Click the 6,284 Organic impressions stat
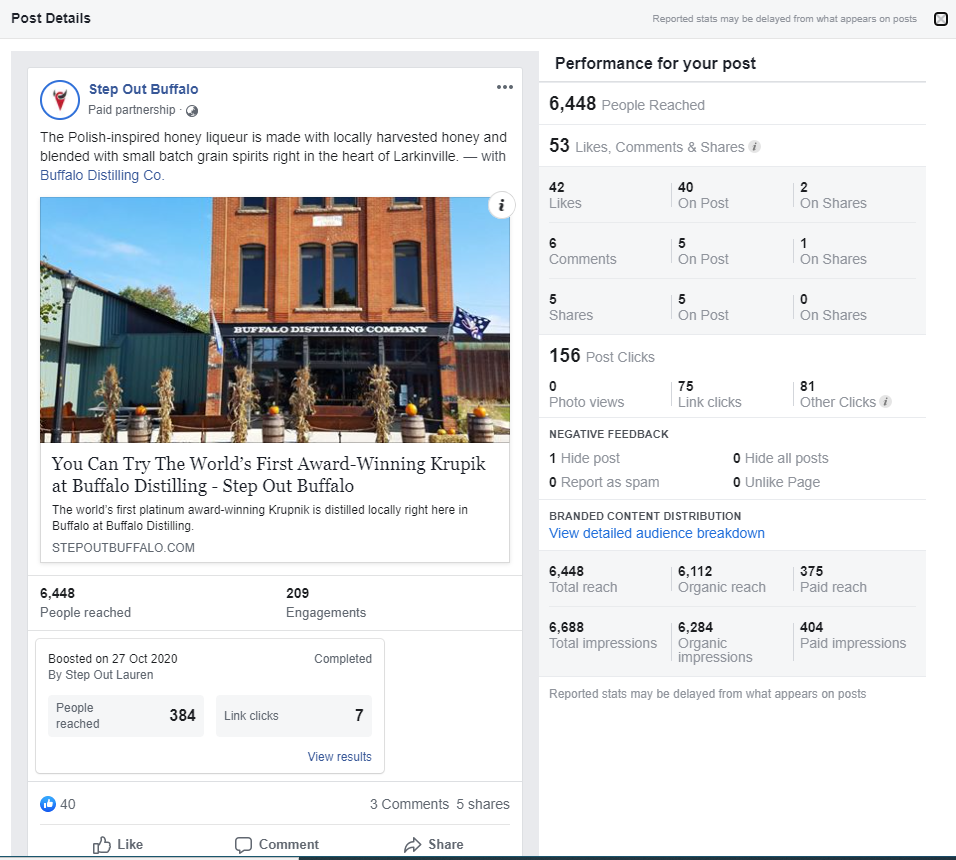The height and width of the screenshot is (860, 956). 715,642
